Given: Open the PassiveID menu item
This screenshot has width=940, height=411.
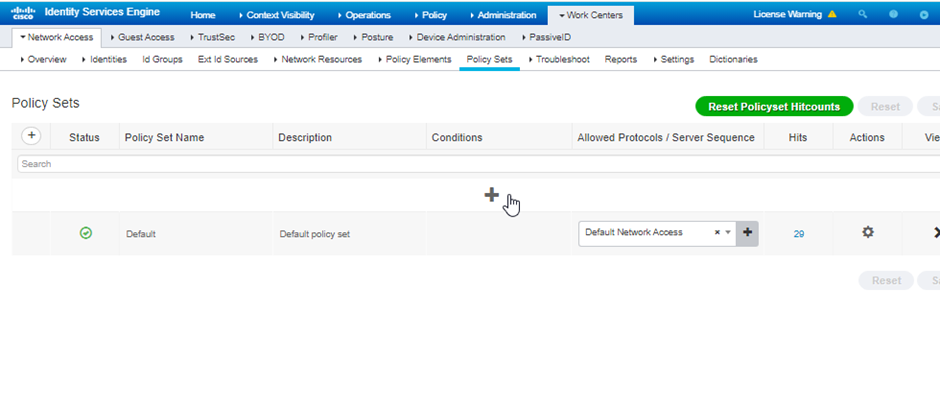Looking at the screenshot, I should click(546, 37).
